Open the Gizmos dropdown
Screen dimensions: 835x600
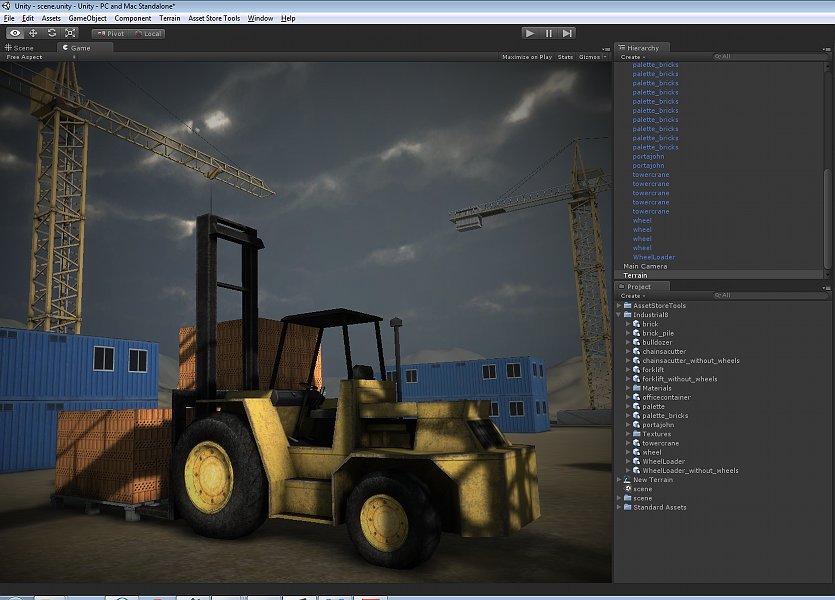point(592,57)
